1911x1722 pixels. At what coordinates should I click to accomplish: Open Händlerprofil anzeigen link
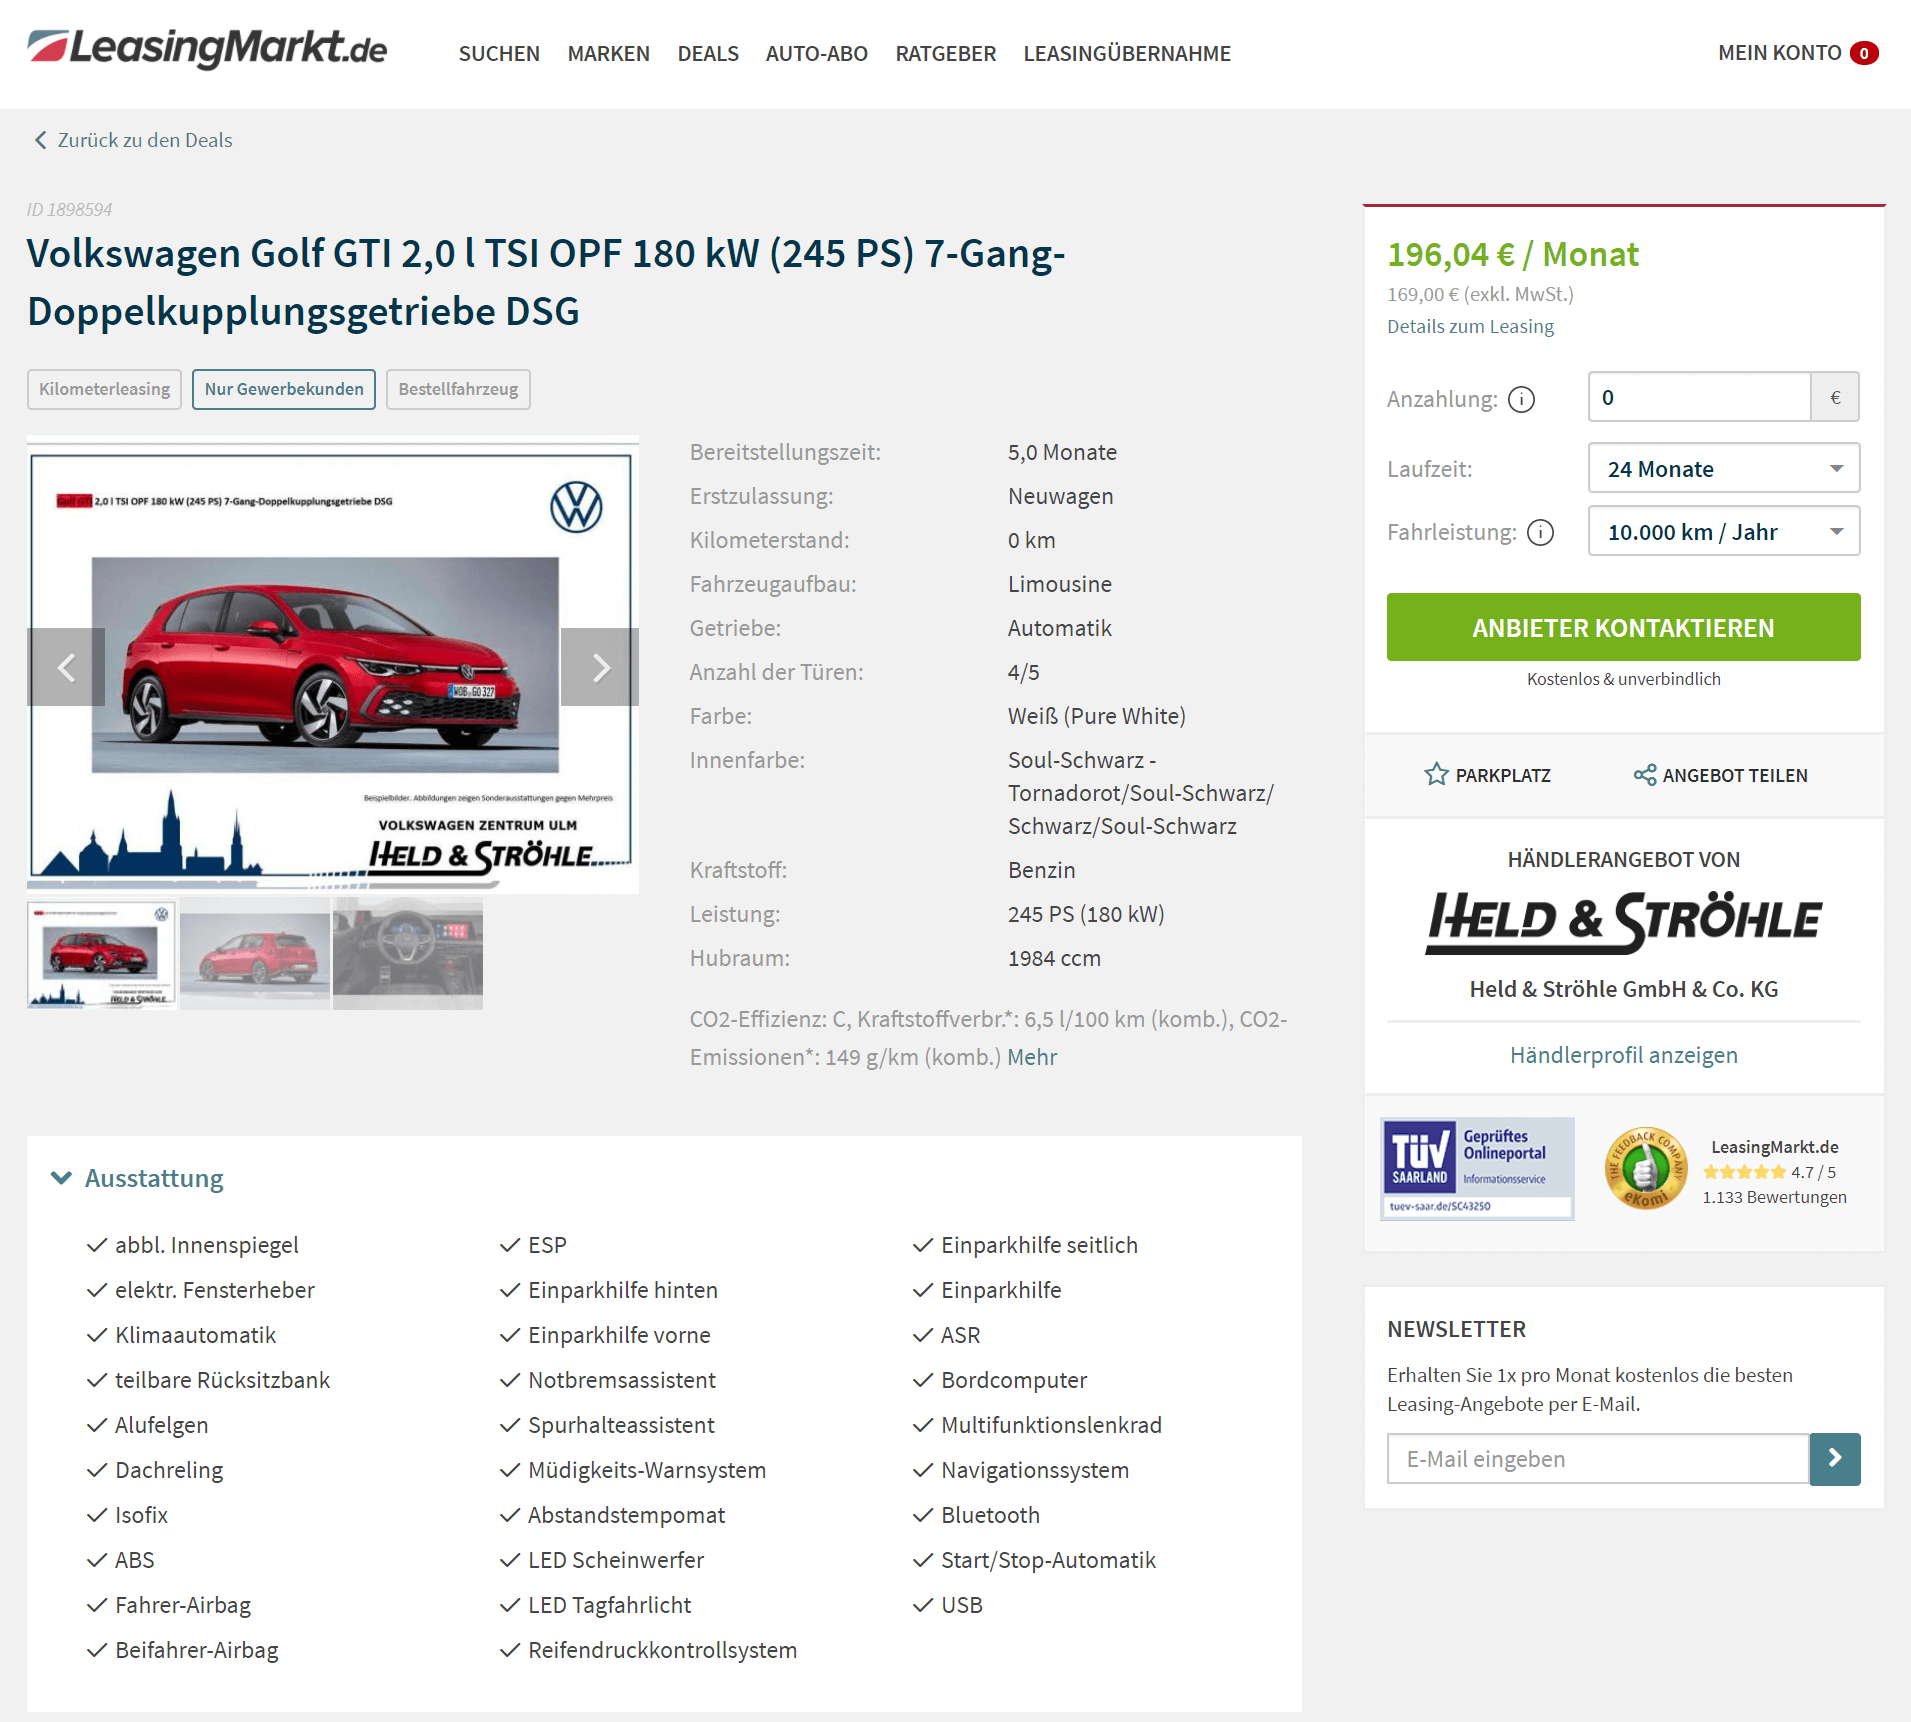tap(1623, 1055)
